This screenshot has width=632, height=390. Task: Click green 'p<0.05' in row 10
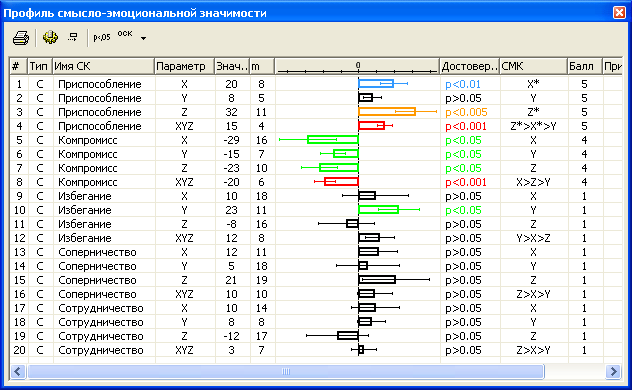[464, 210]
